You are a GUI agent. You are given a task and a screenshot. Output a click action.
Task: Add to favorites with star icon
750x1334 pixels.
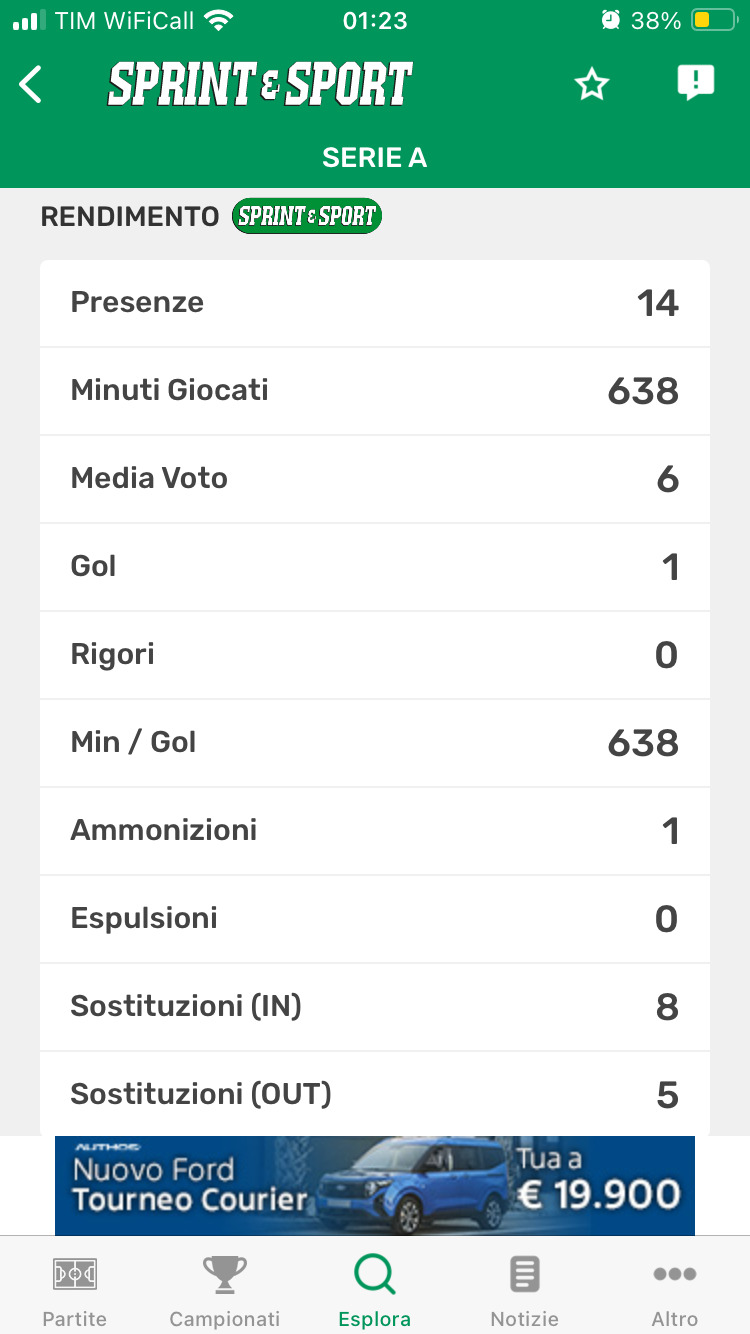click(592, 85)
